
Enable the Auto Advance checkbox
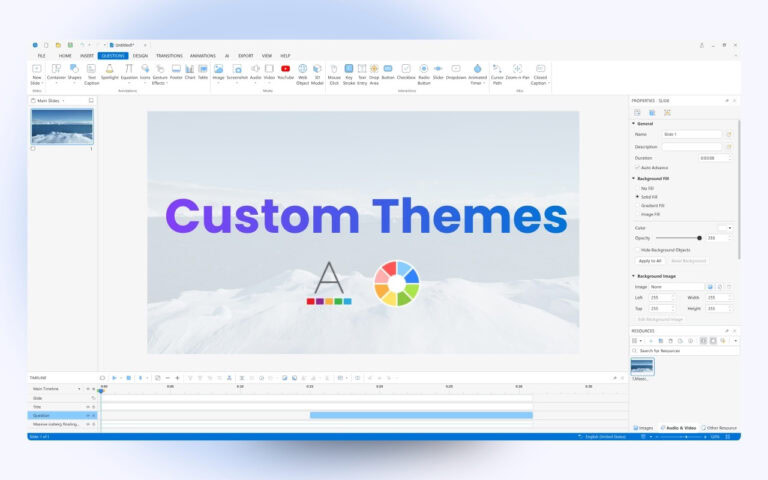(x=638, y=168)
